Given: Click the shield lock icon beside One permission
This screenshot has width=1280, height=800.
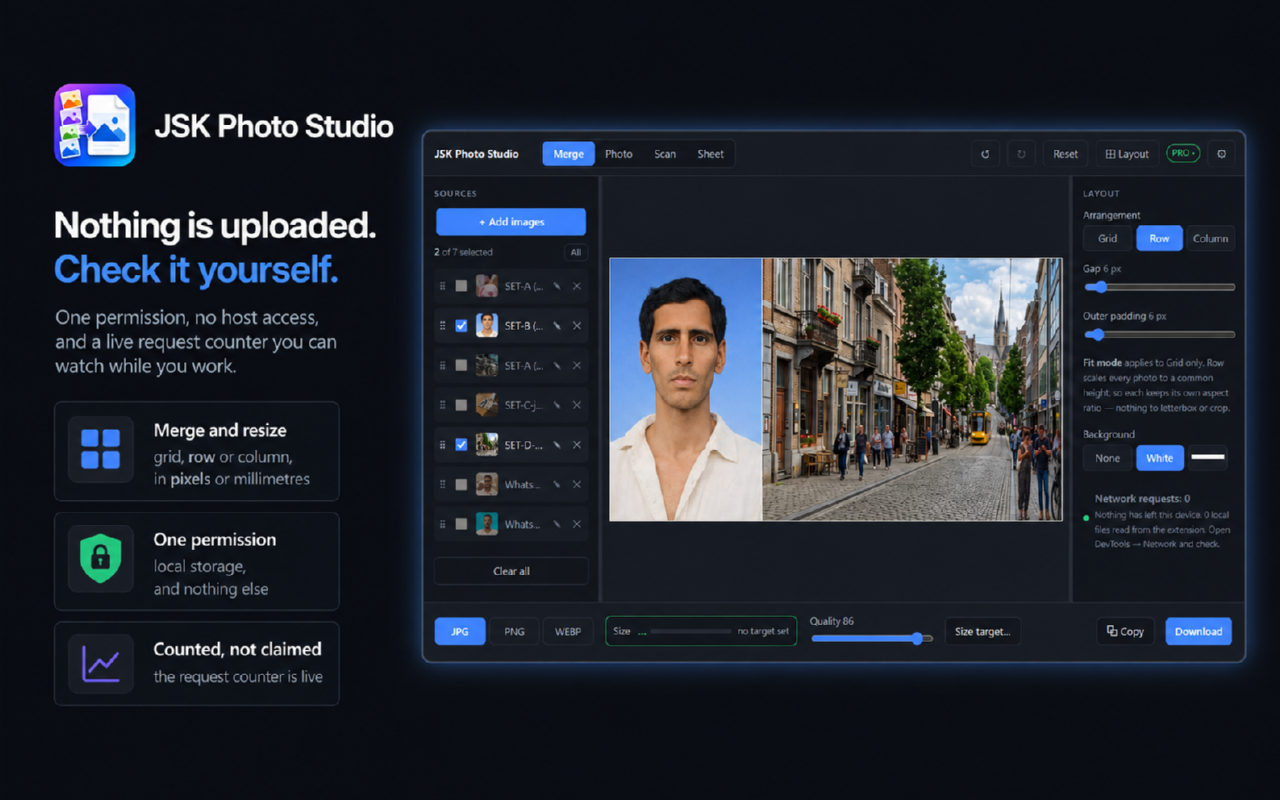Looking at the screenshot, I should coord(101,560).
